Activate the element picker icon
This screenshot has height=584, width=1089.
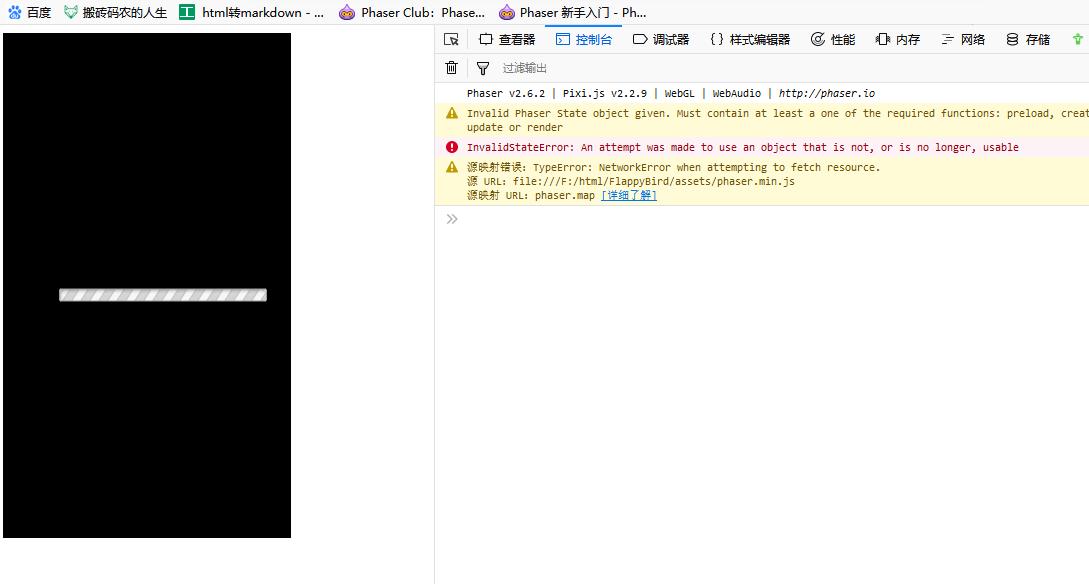451,40
